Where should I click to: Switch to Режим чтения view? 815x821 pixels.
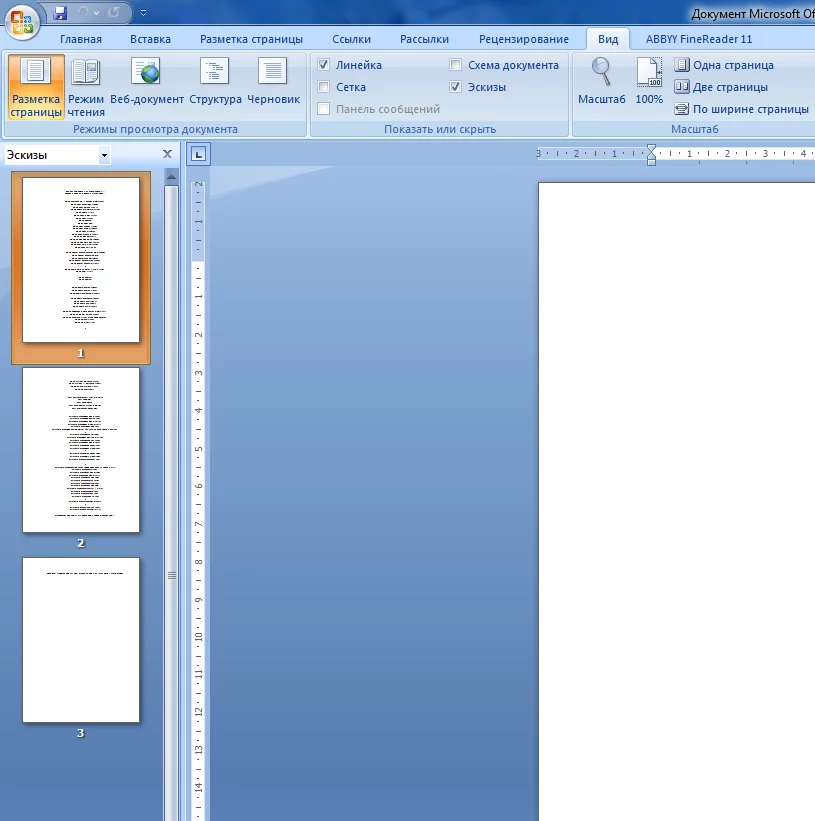point(86,85)
